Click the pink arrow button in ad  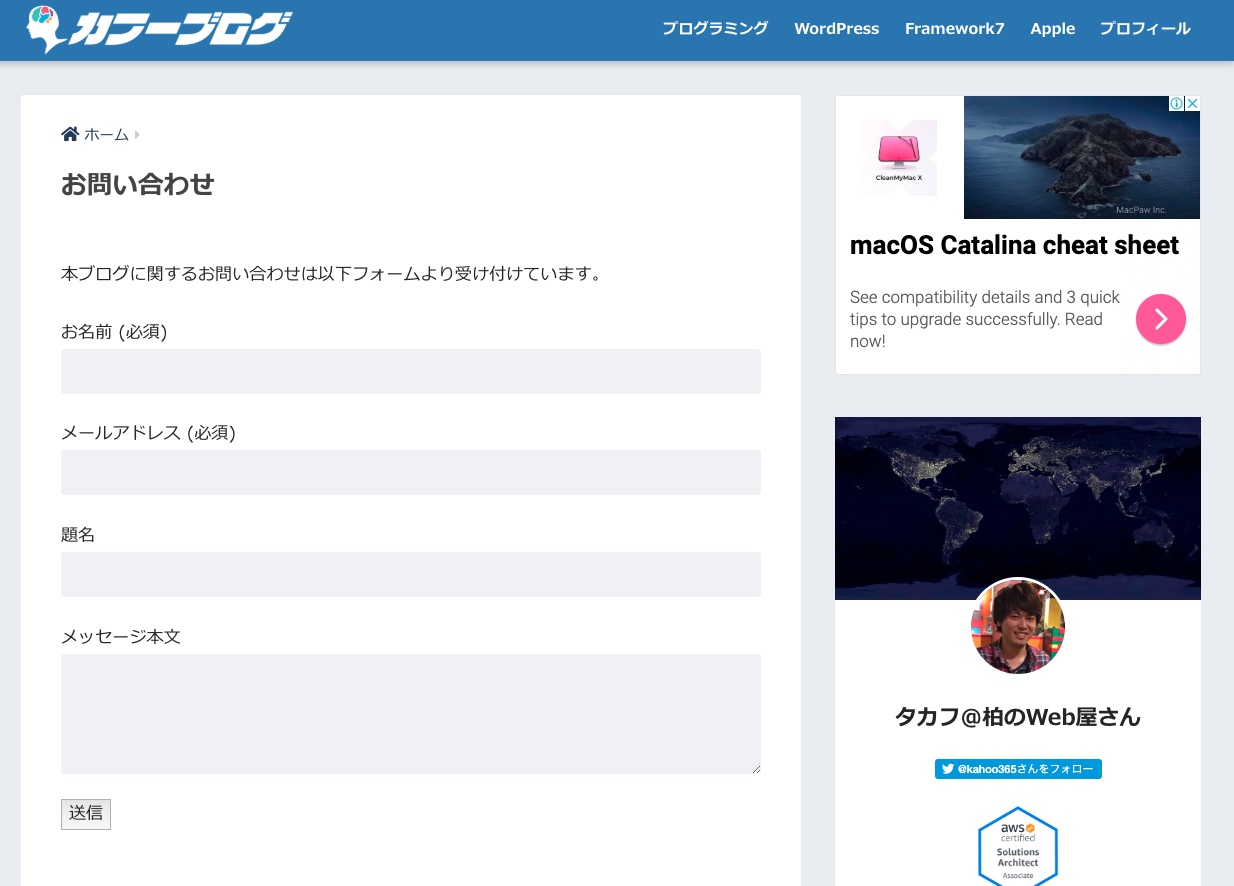(1160, 319)
